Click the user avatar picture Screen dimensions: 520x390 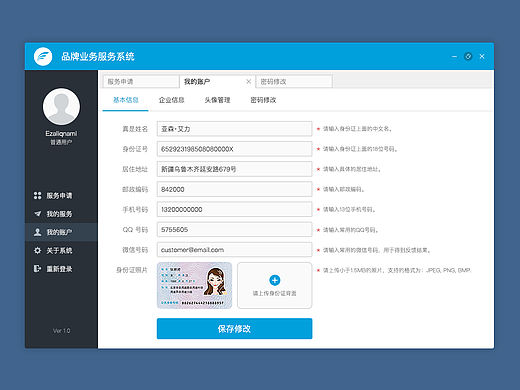[61, 107]
